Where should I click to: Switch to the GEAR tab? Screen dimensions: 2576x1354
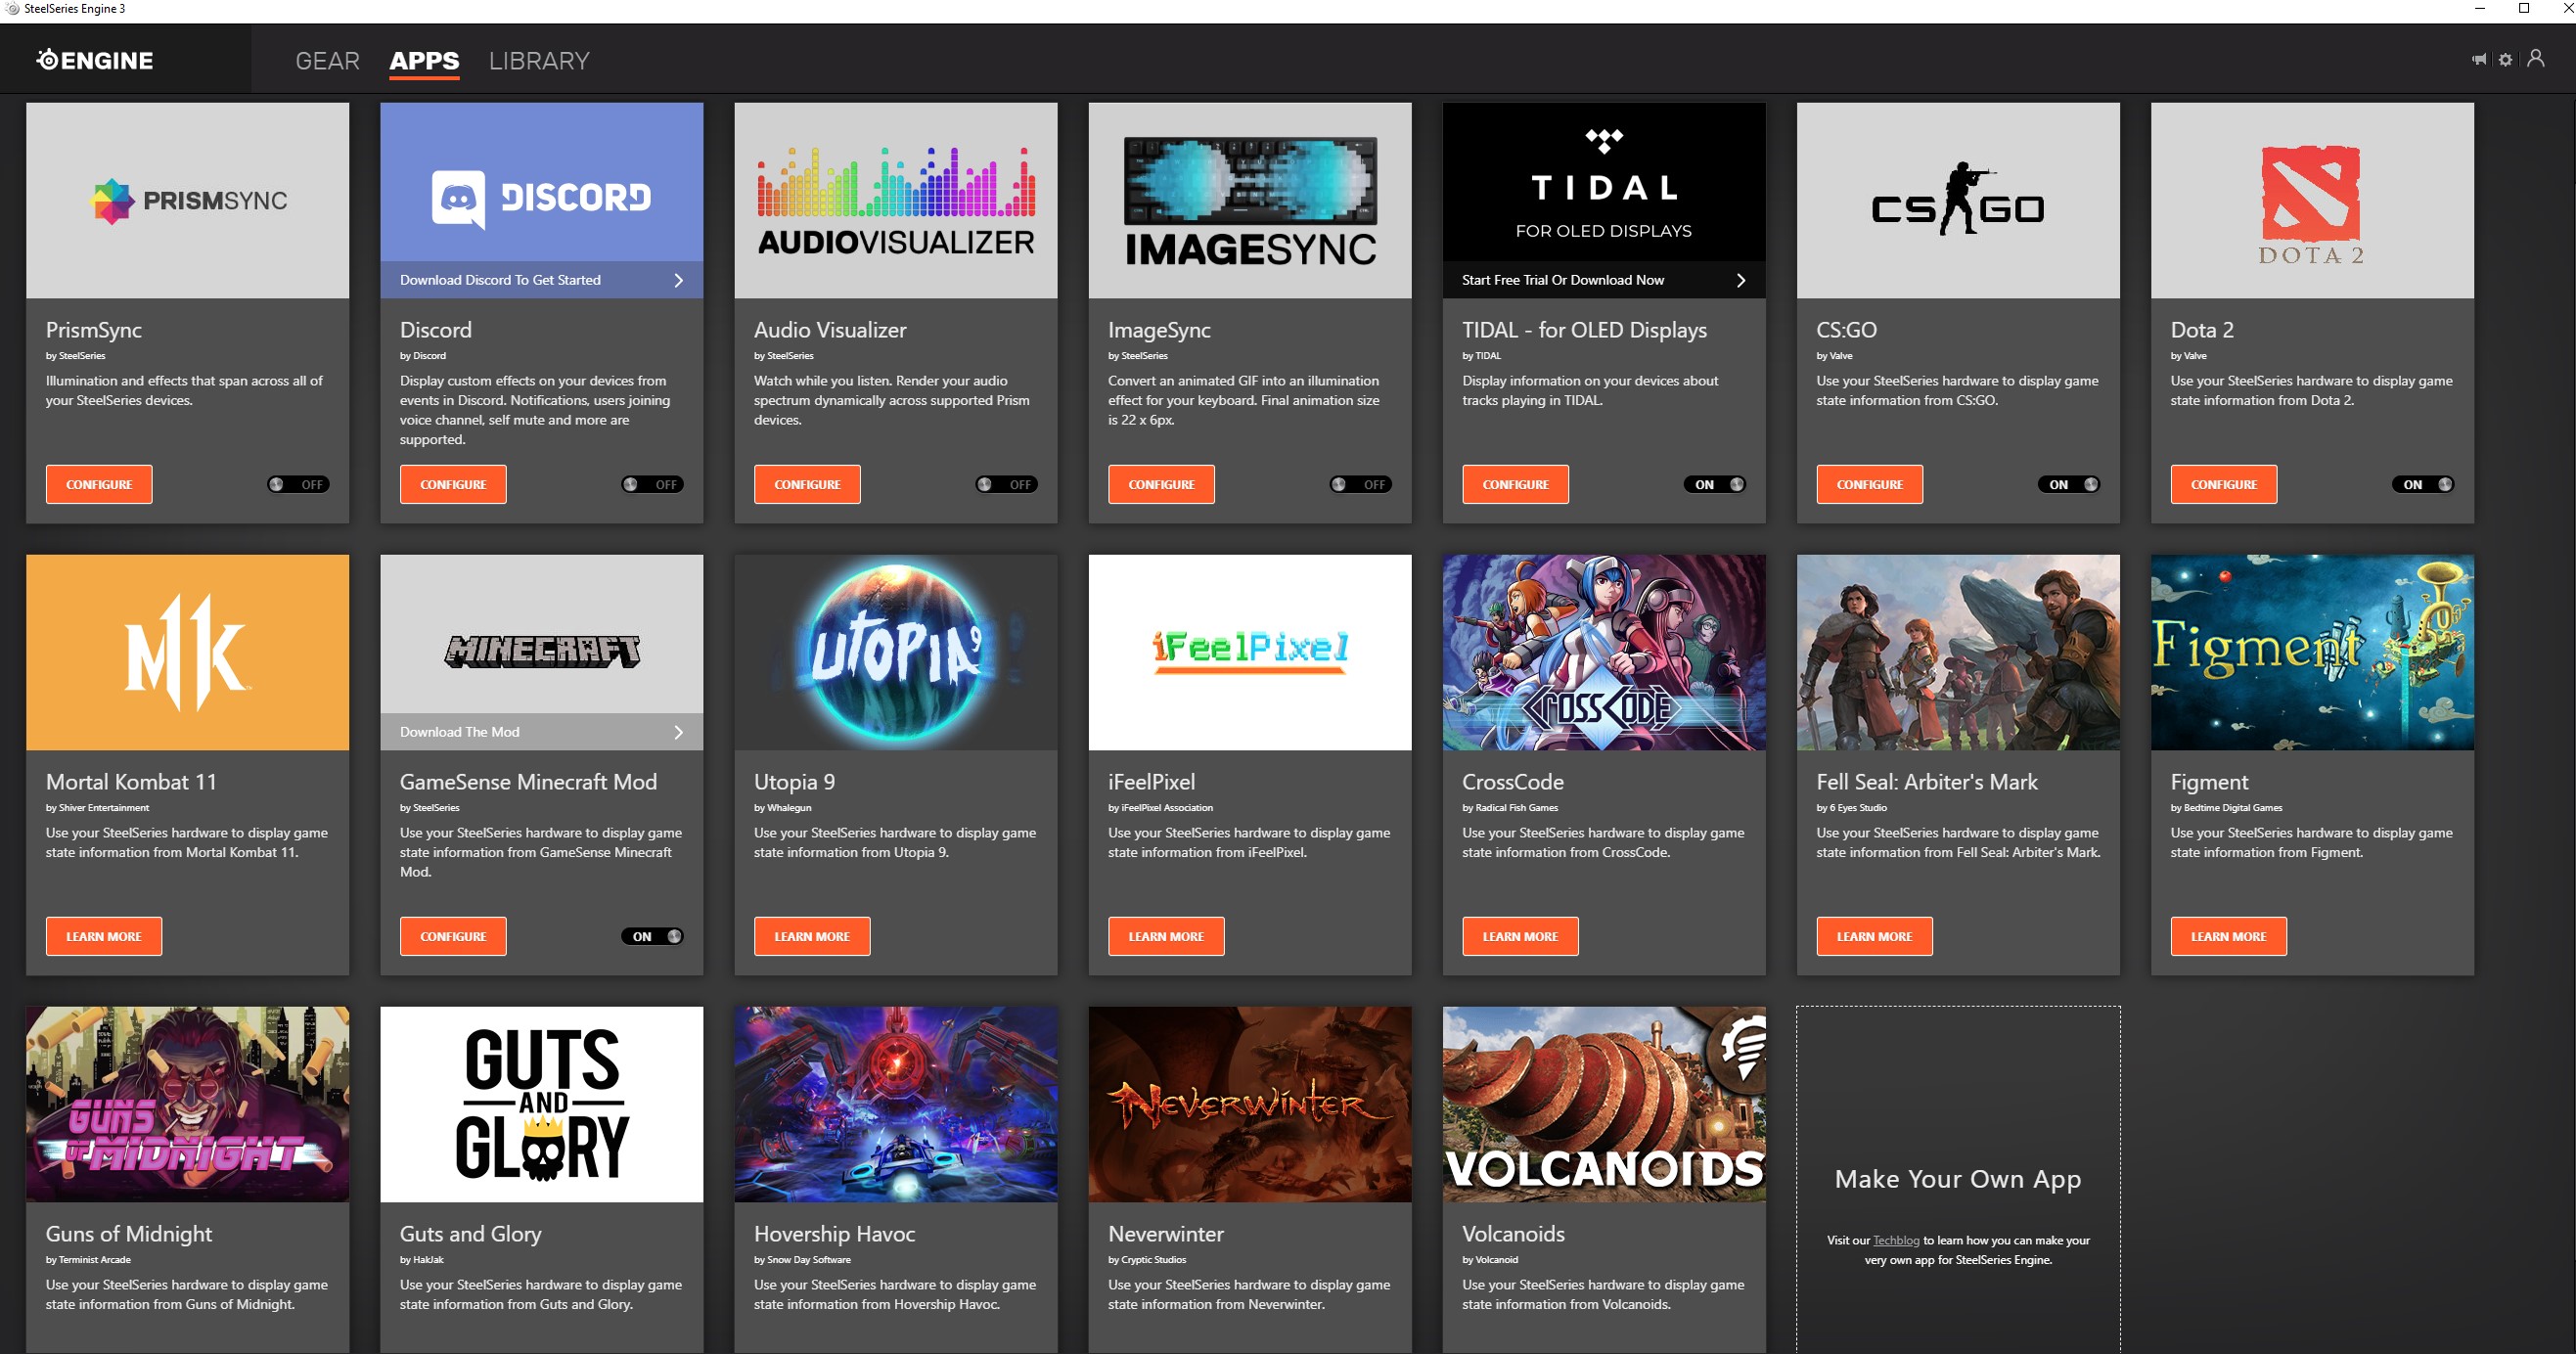[327, 61]
